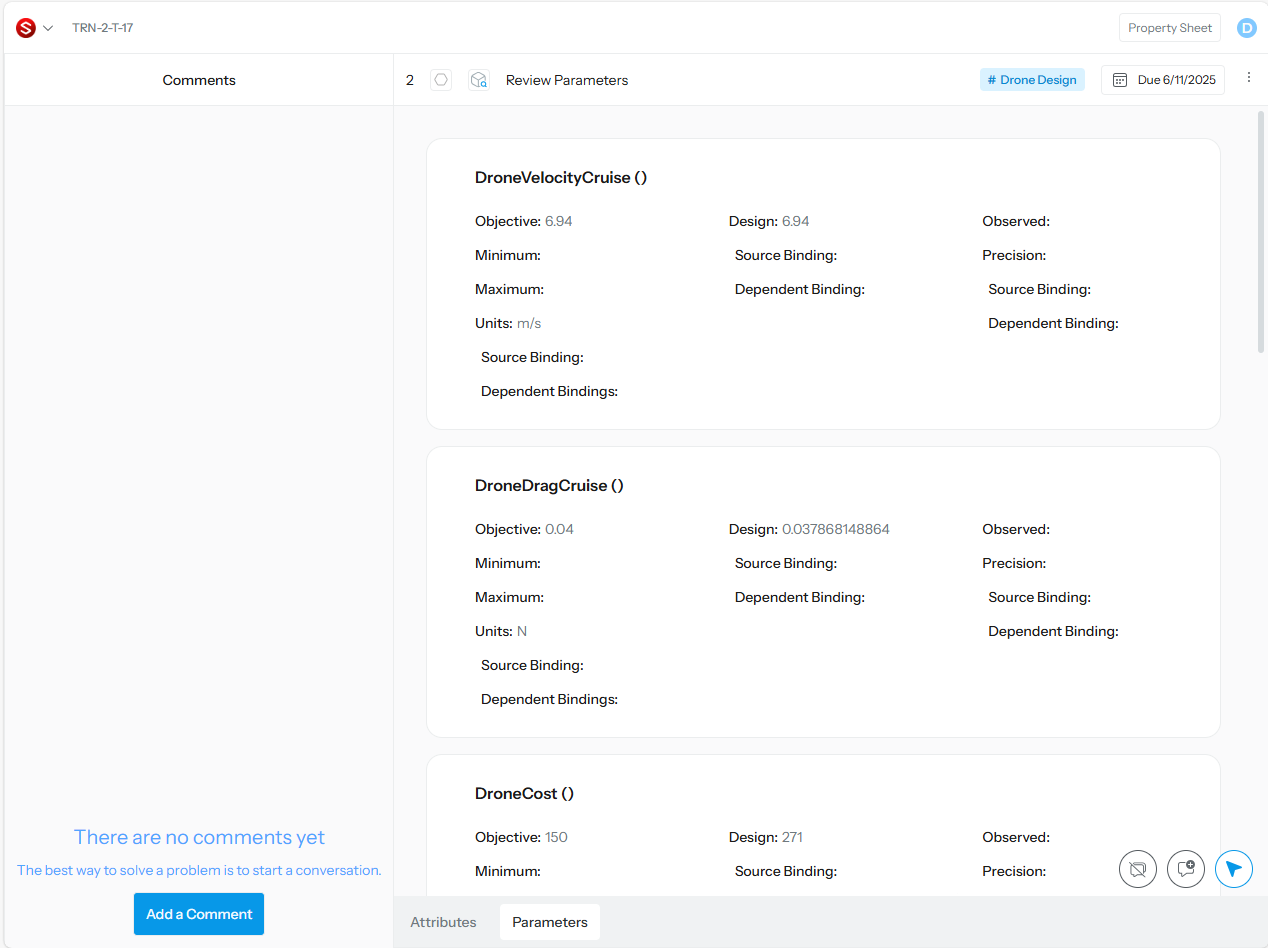
Task: Click the DroneDragCruise parameter heading
Action: 549,486
